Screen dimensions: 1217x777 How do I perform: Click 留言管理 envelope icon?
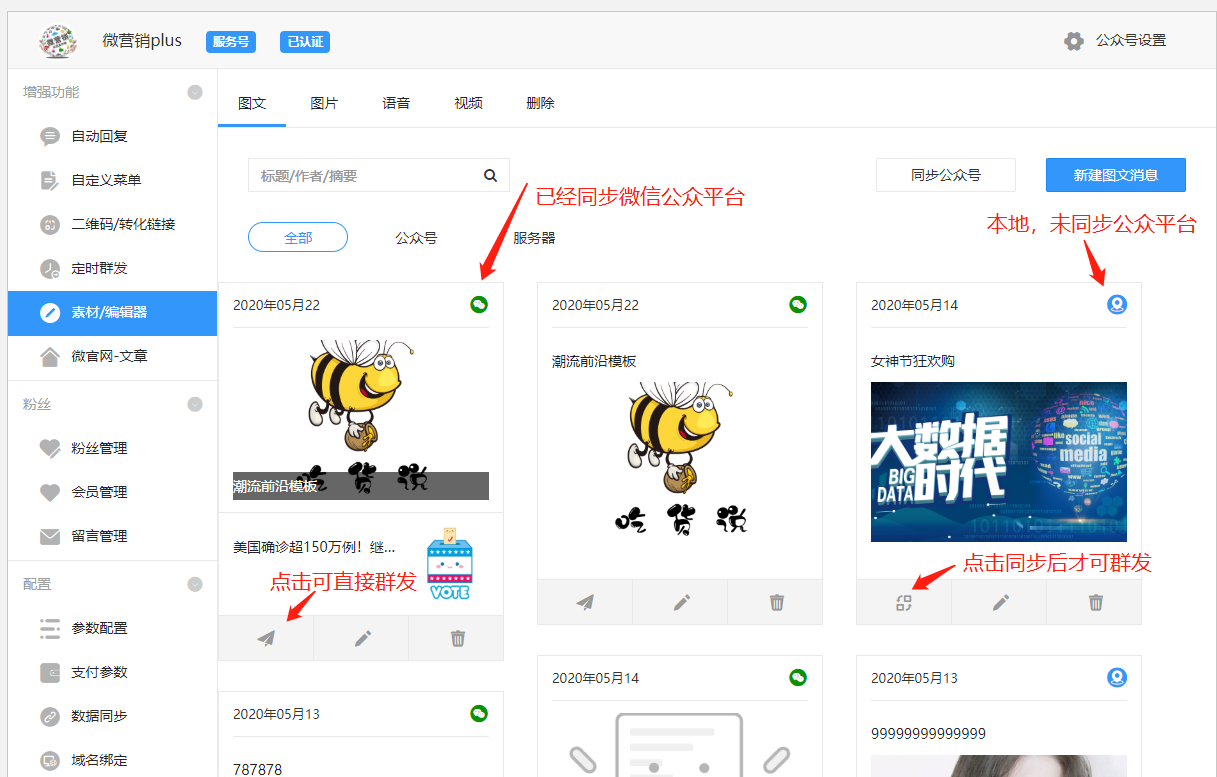[x=50, y=536]
